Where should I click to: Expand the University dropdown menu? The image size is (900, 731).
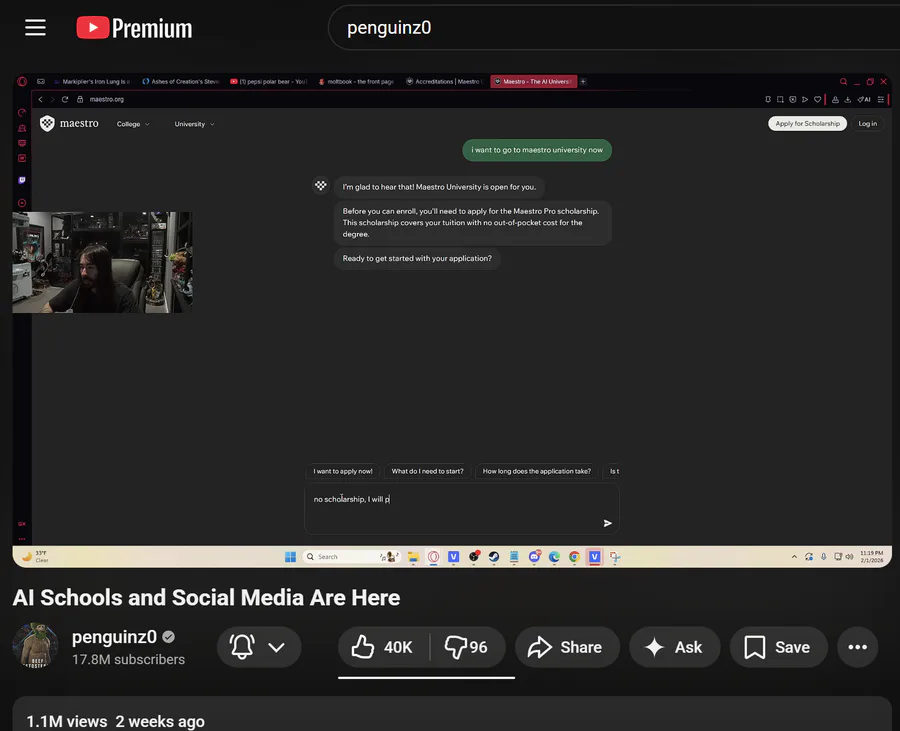tap(195, 124)
